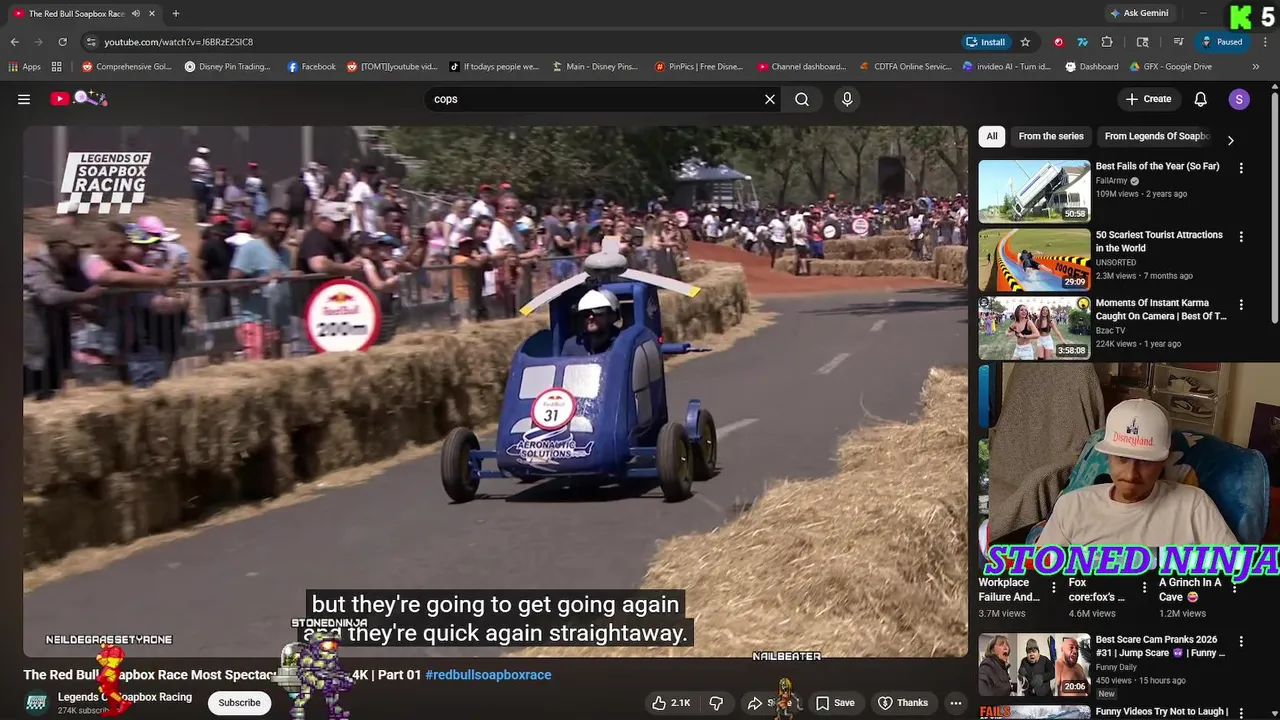Screen dimensions: 1280x720
Task: Open Moments Of Instant Karma thumbnail
Action: tap(1034, 327)
